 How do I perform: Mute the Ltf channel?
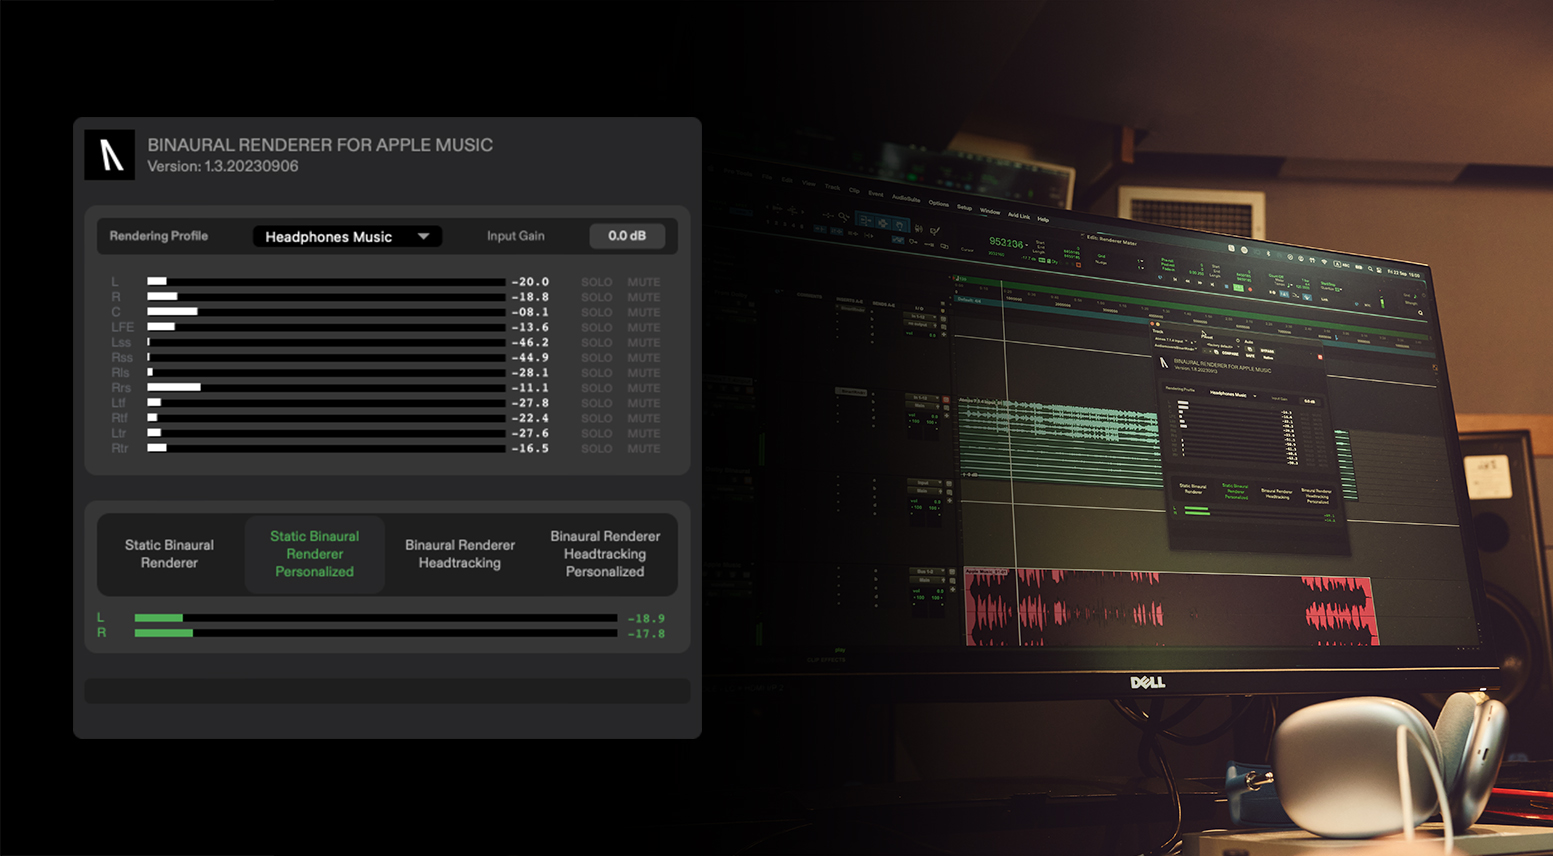(644, 403)
